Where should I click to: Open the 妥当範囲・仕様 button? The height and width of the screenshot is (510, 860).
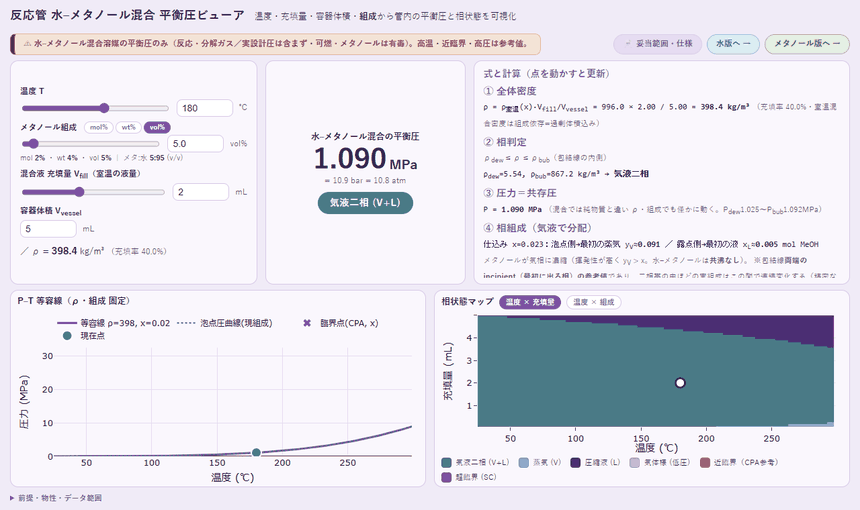(658, 44)
